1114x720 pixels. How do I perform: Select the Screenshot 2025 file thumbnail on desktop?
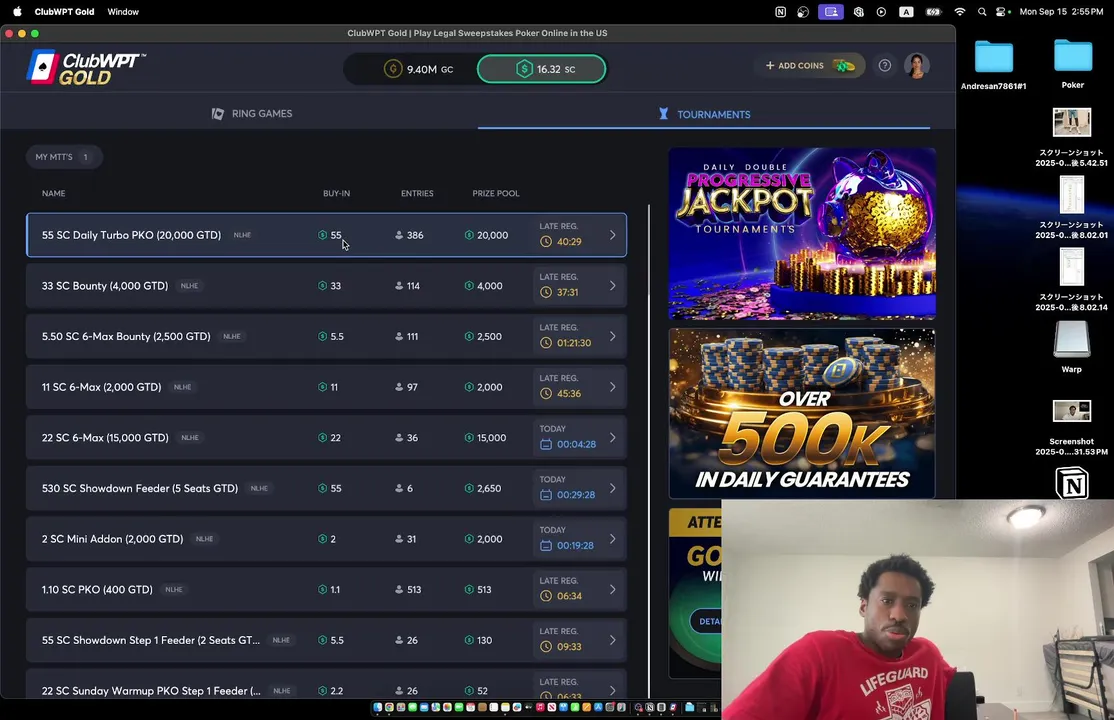(x=1071, y=412)
